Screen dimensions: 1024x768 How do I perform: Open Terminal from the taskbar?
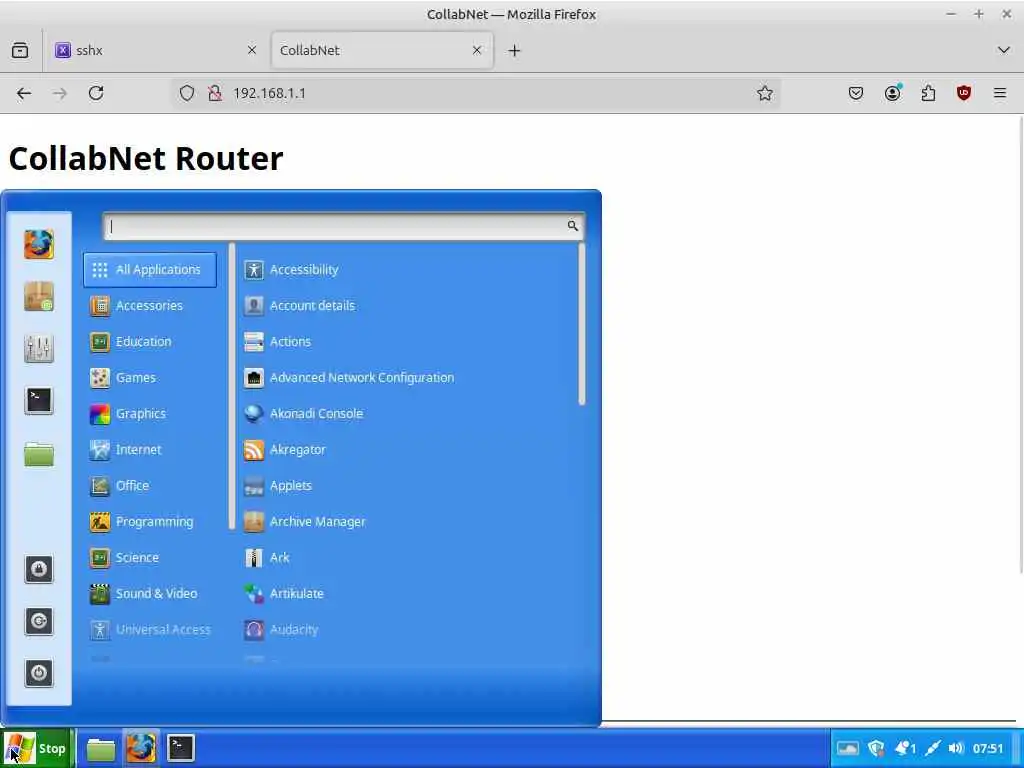[x=180, y=748]
